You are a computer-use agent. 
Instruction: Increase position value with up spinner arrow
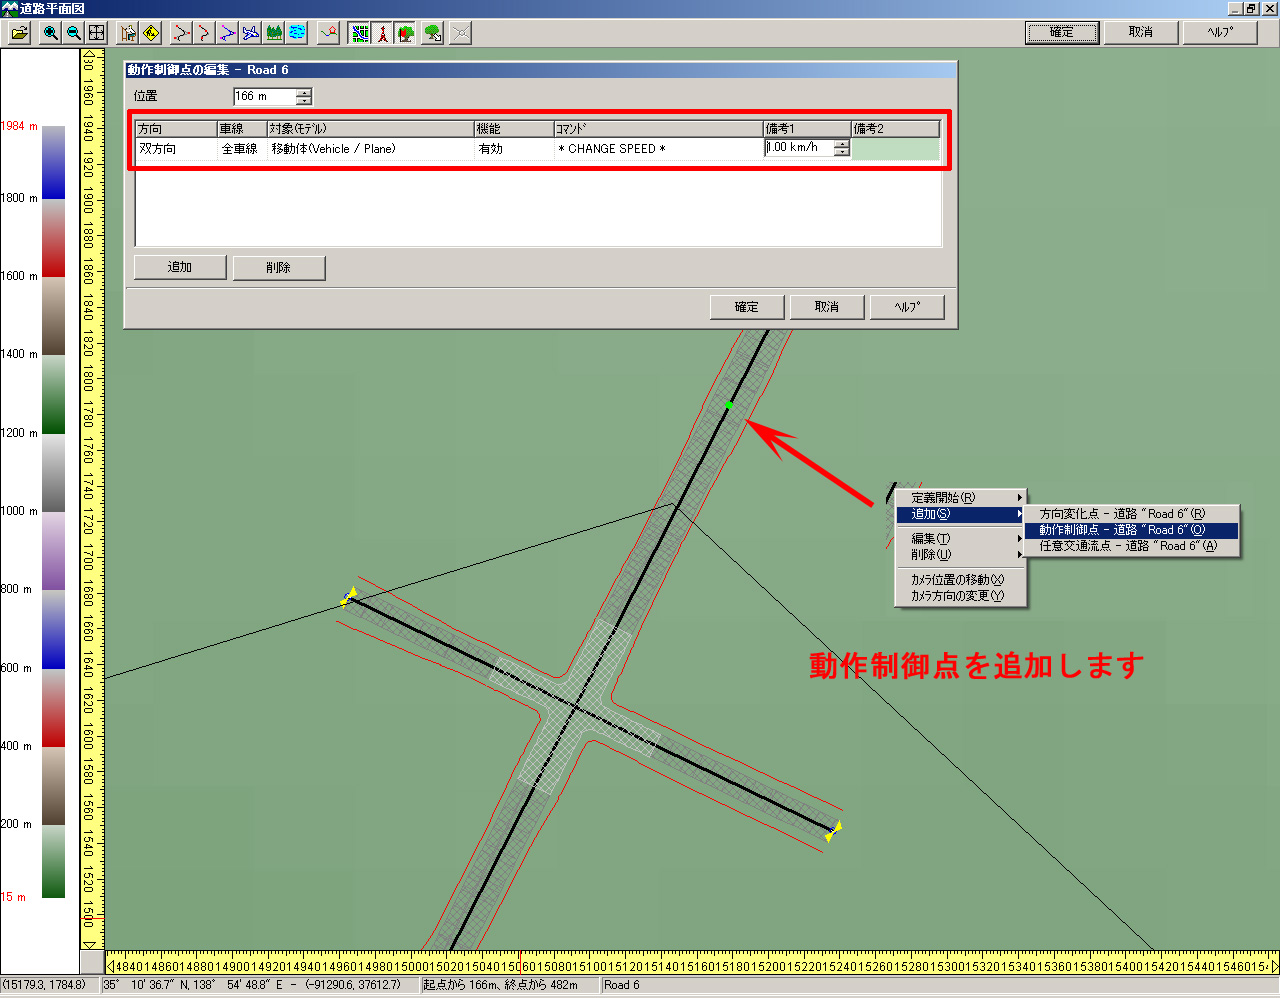coord(304,92)
